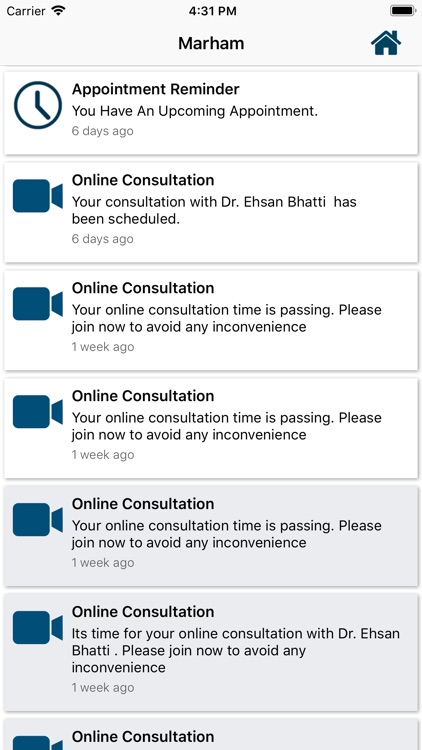
Task: Tap the battery indicator in status bar
Action: tap(402, 11)
